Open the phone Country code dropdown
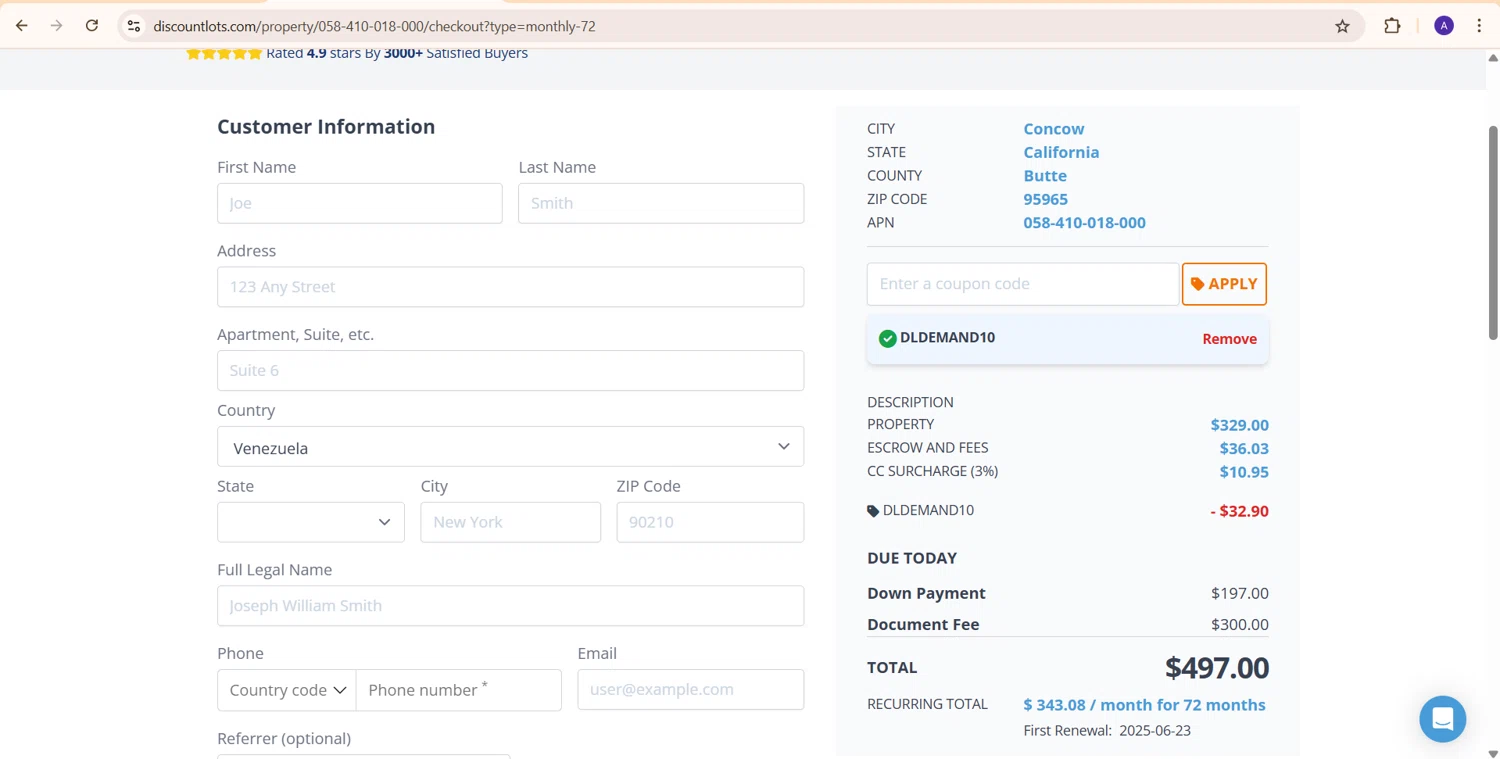The width and height of the screenshot is (1500, 759). pyautogui.click(x=287, y=690)
